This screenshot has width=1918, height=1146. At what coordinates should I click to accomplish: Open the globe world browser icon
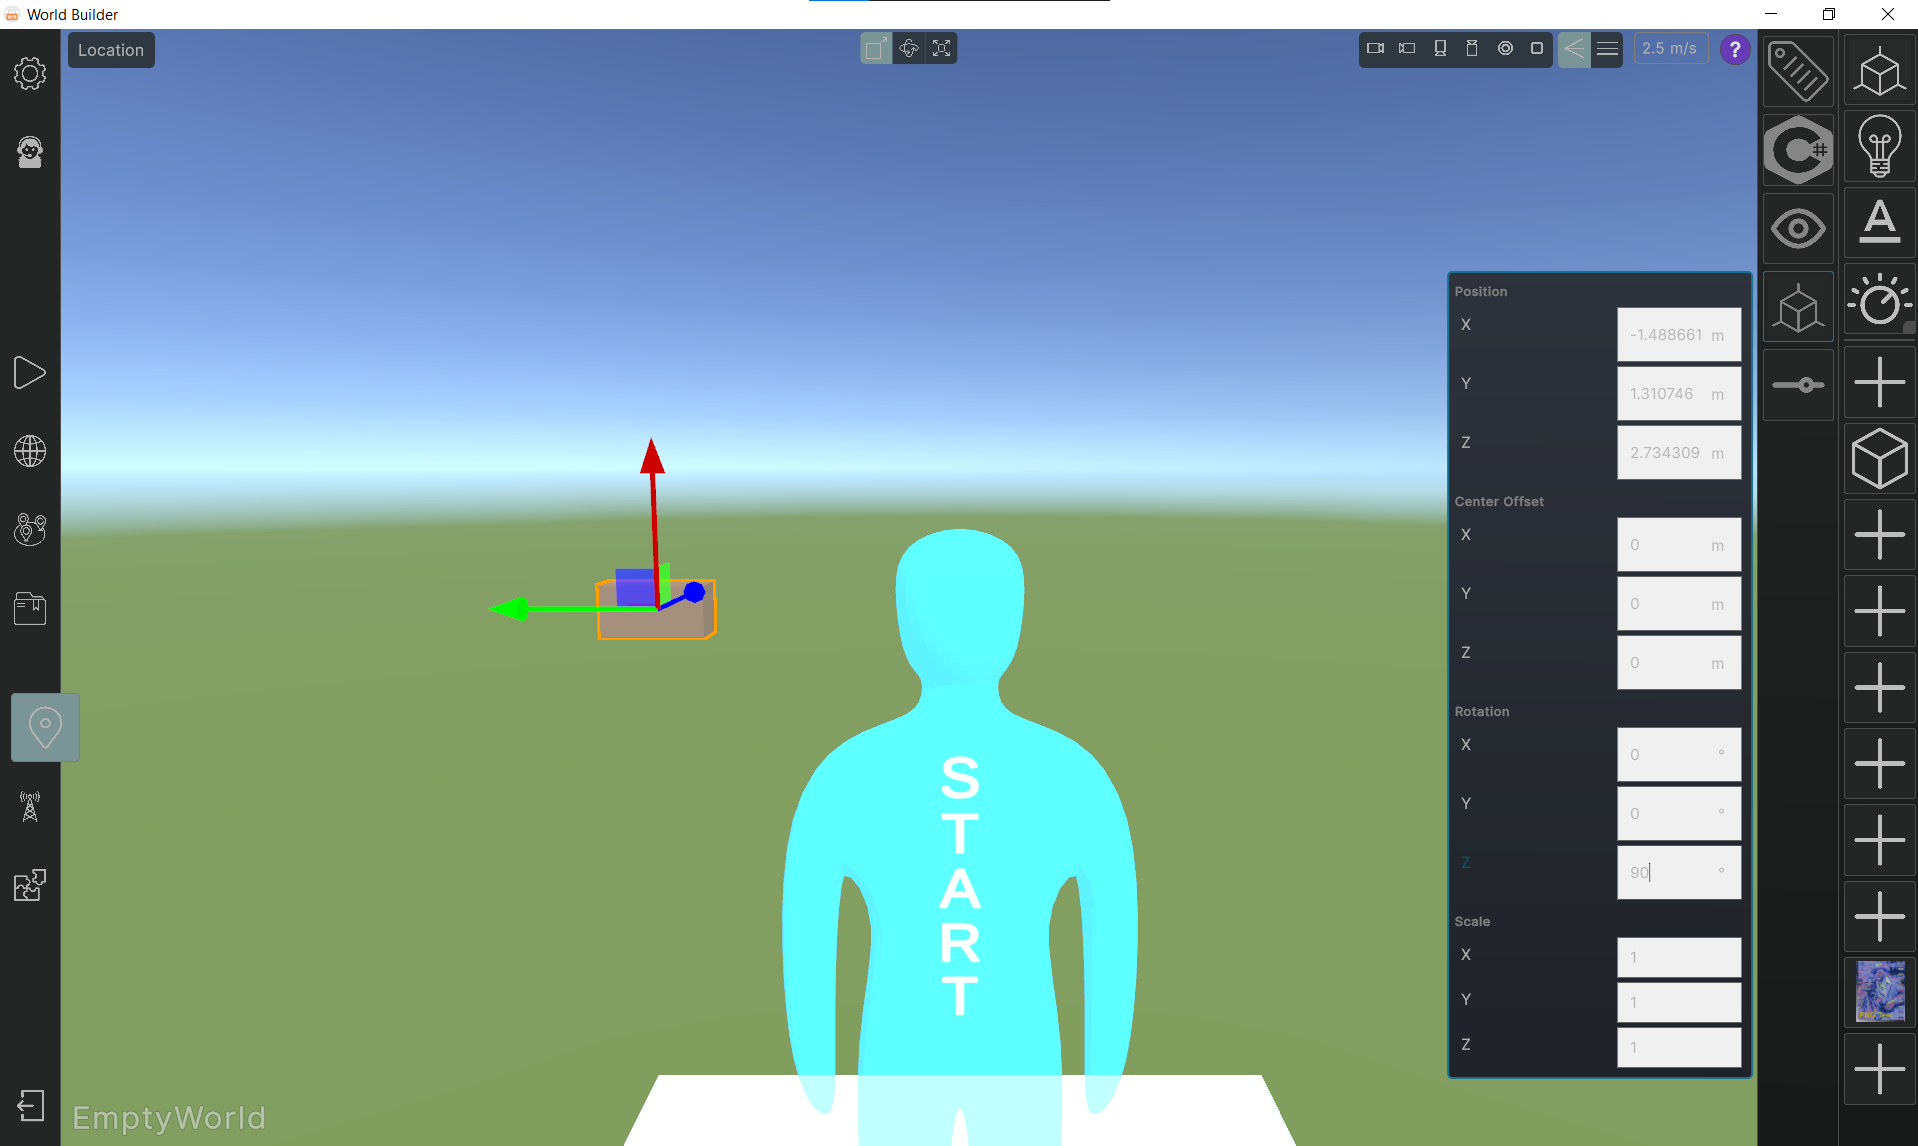(30, 452)
